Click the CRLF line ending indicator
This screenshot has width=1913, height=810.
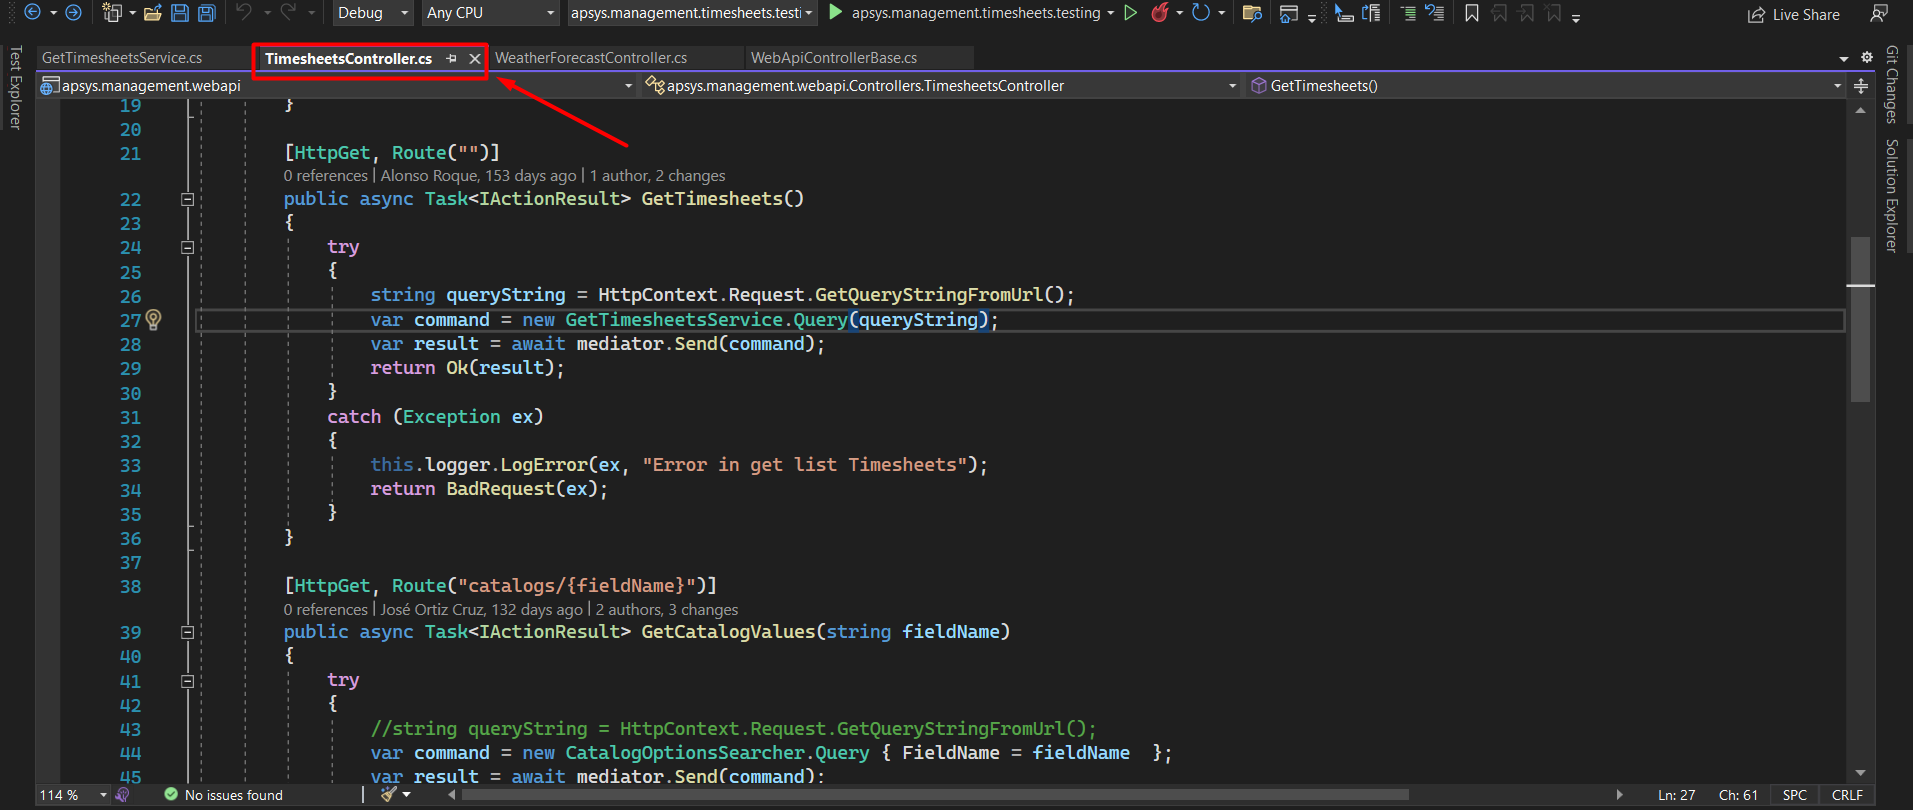click(x=1847, y=795)
